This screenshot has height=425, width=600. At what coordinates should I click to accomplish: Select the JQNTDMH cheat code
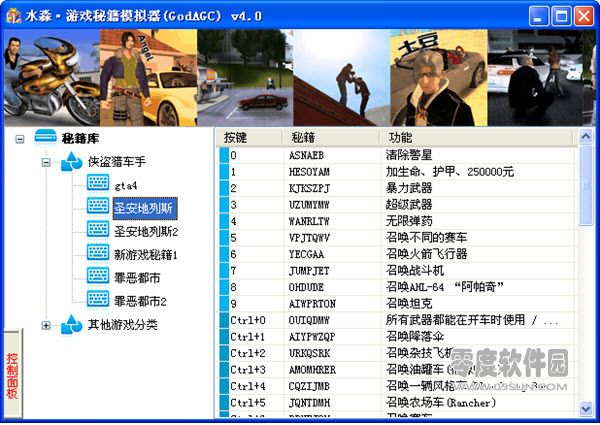[309, 403]
